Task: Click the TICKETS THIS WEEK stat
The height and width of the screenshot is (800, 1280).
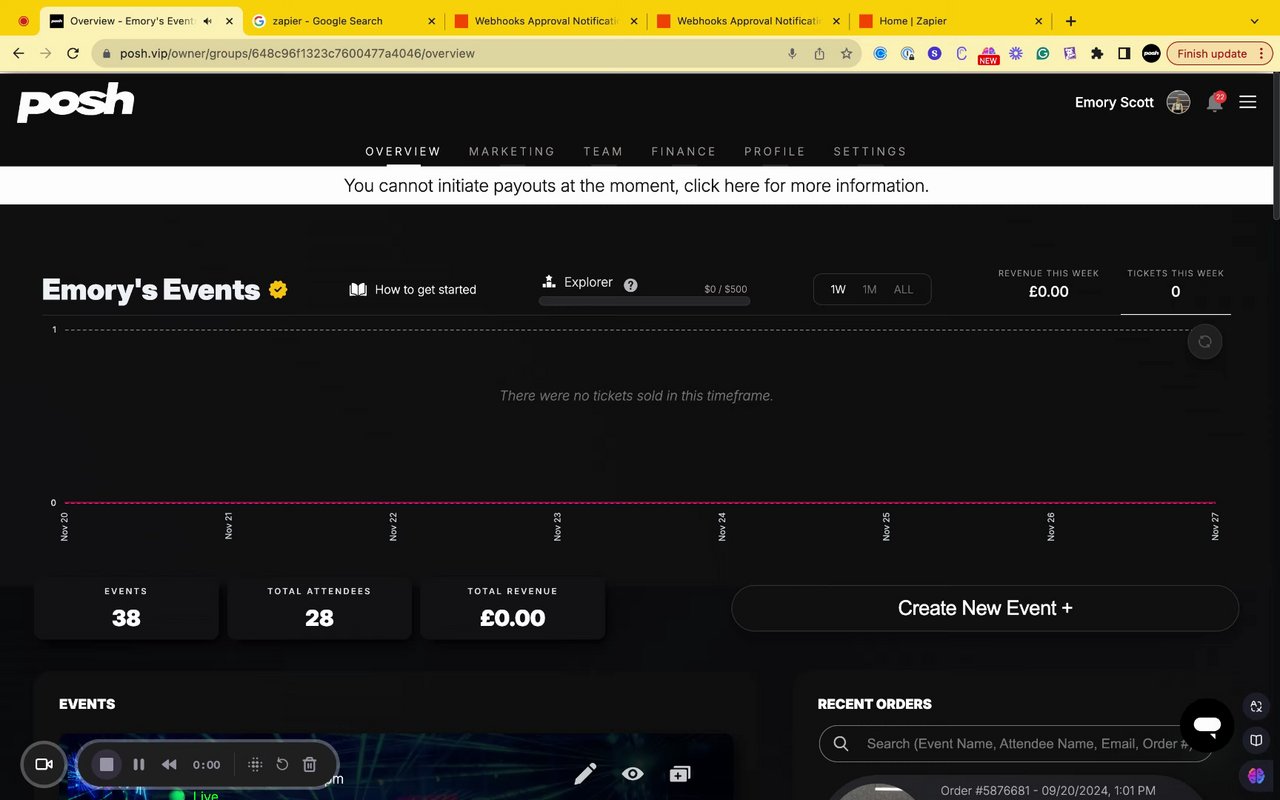Action: 1176,285
